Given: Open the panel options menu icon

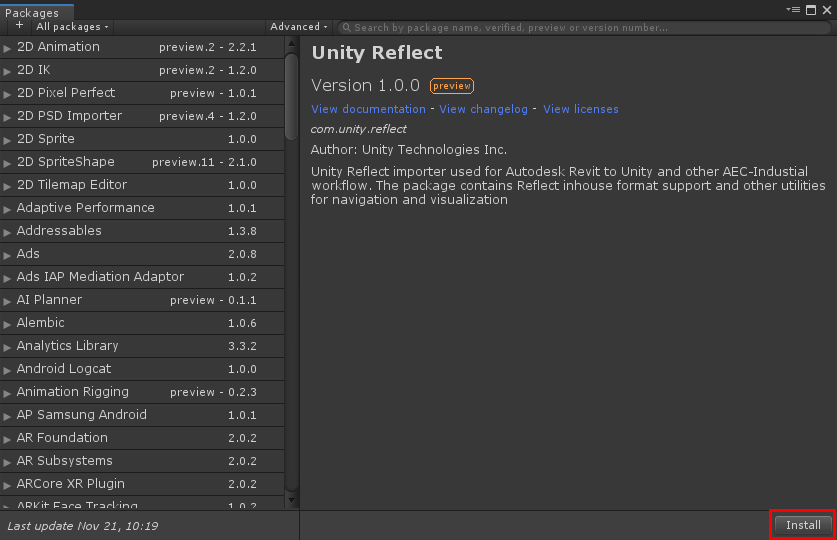Looking at the screenshot, I should coord(794,9).
